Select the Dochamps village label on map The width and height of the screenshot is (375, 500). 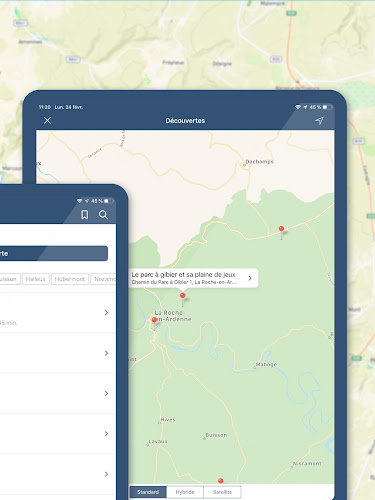tap(259, 162)
